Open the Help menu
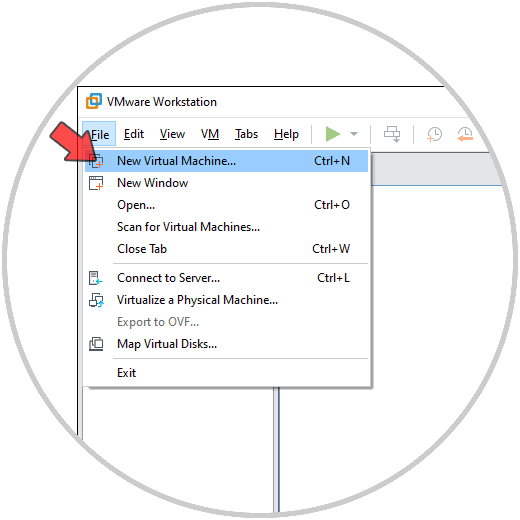Screen dimensions: 520x520 (286, 134)
